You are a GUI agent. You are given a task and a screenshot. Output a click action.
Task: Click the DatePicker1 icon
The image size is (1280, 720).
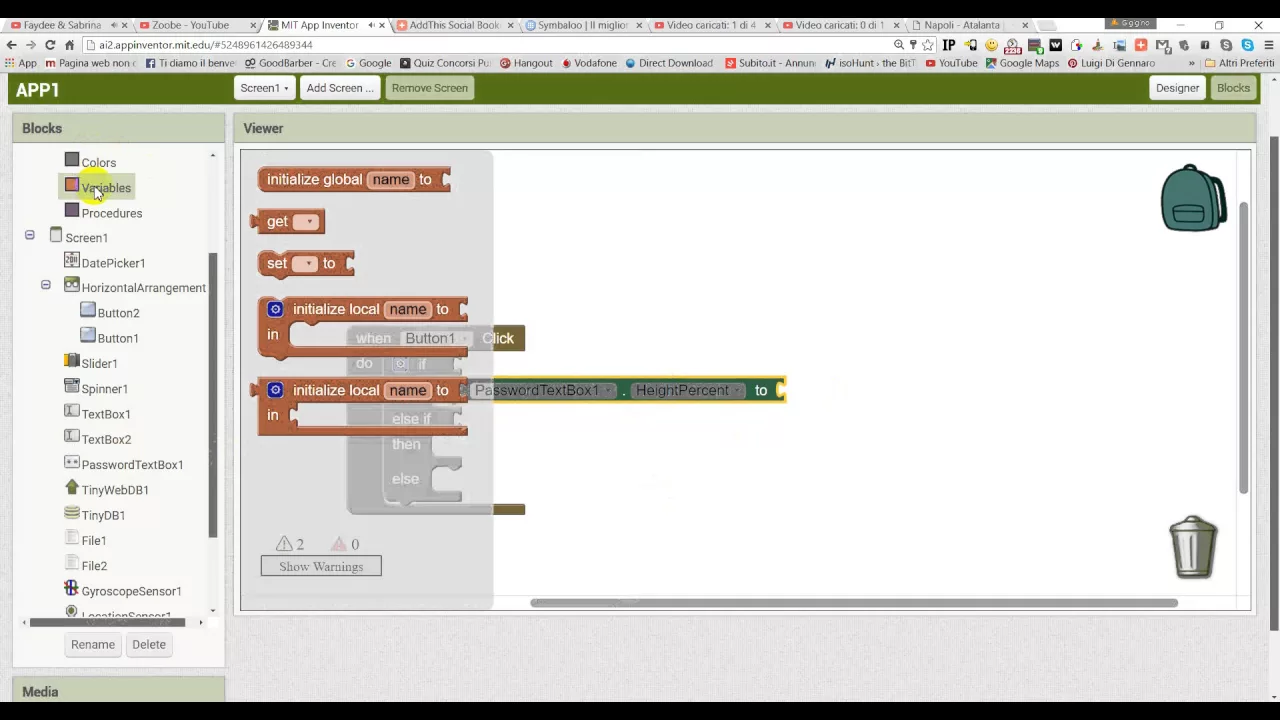(x=72, y=260)
